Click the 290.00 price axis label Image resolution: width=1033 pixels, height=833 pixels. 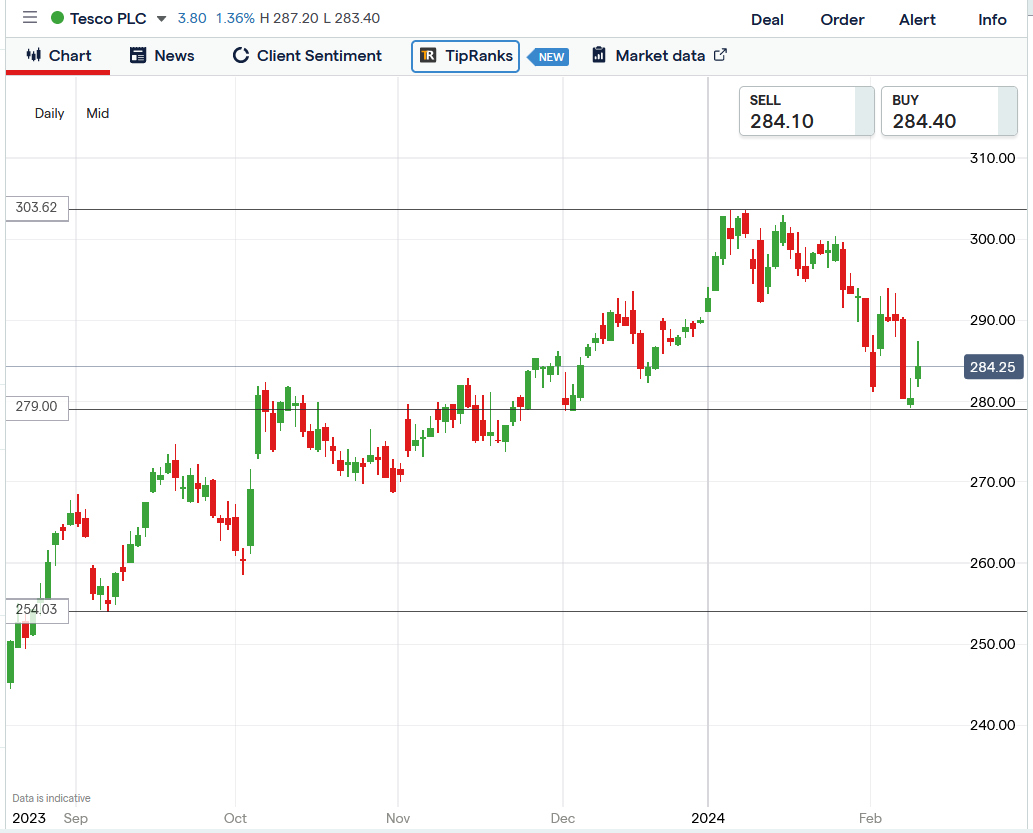(x=992, y=320)
